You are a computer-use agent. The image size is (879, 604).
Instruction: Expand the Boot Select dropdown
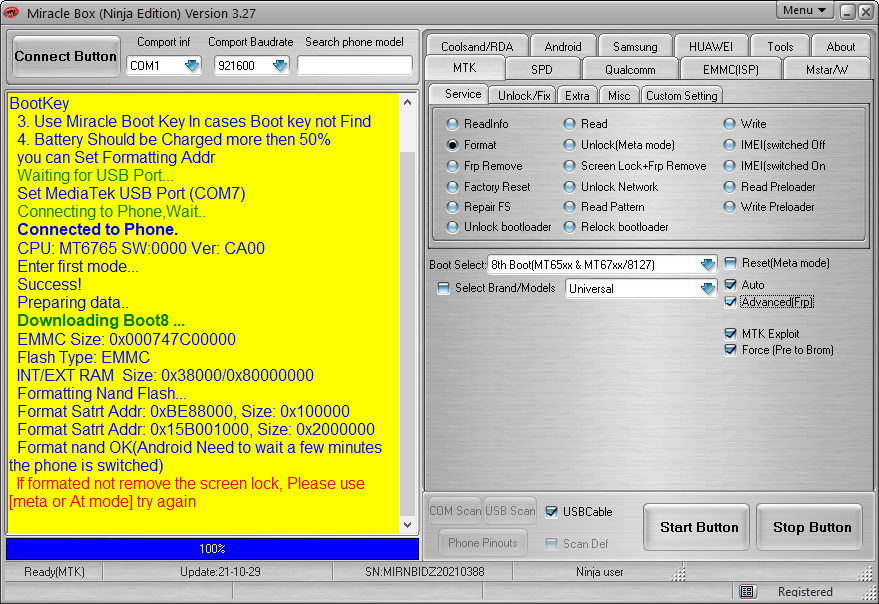click(x=708, y=264)
